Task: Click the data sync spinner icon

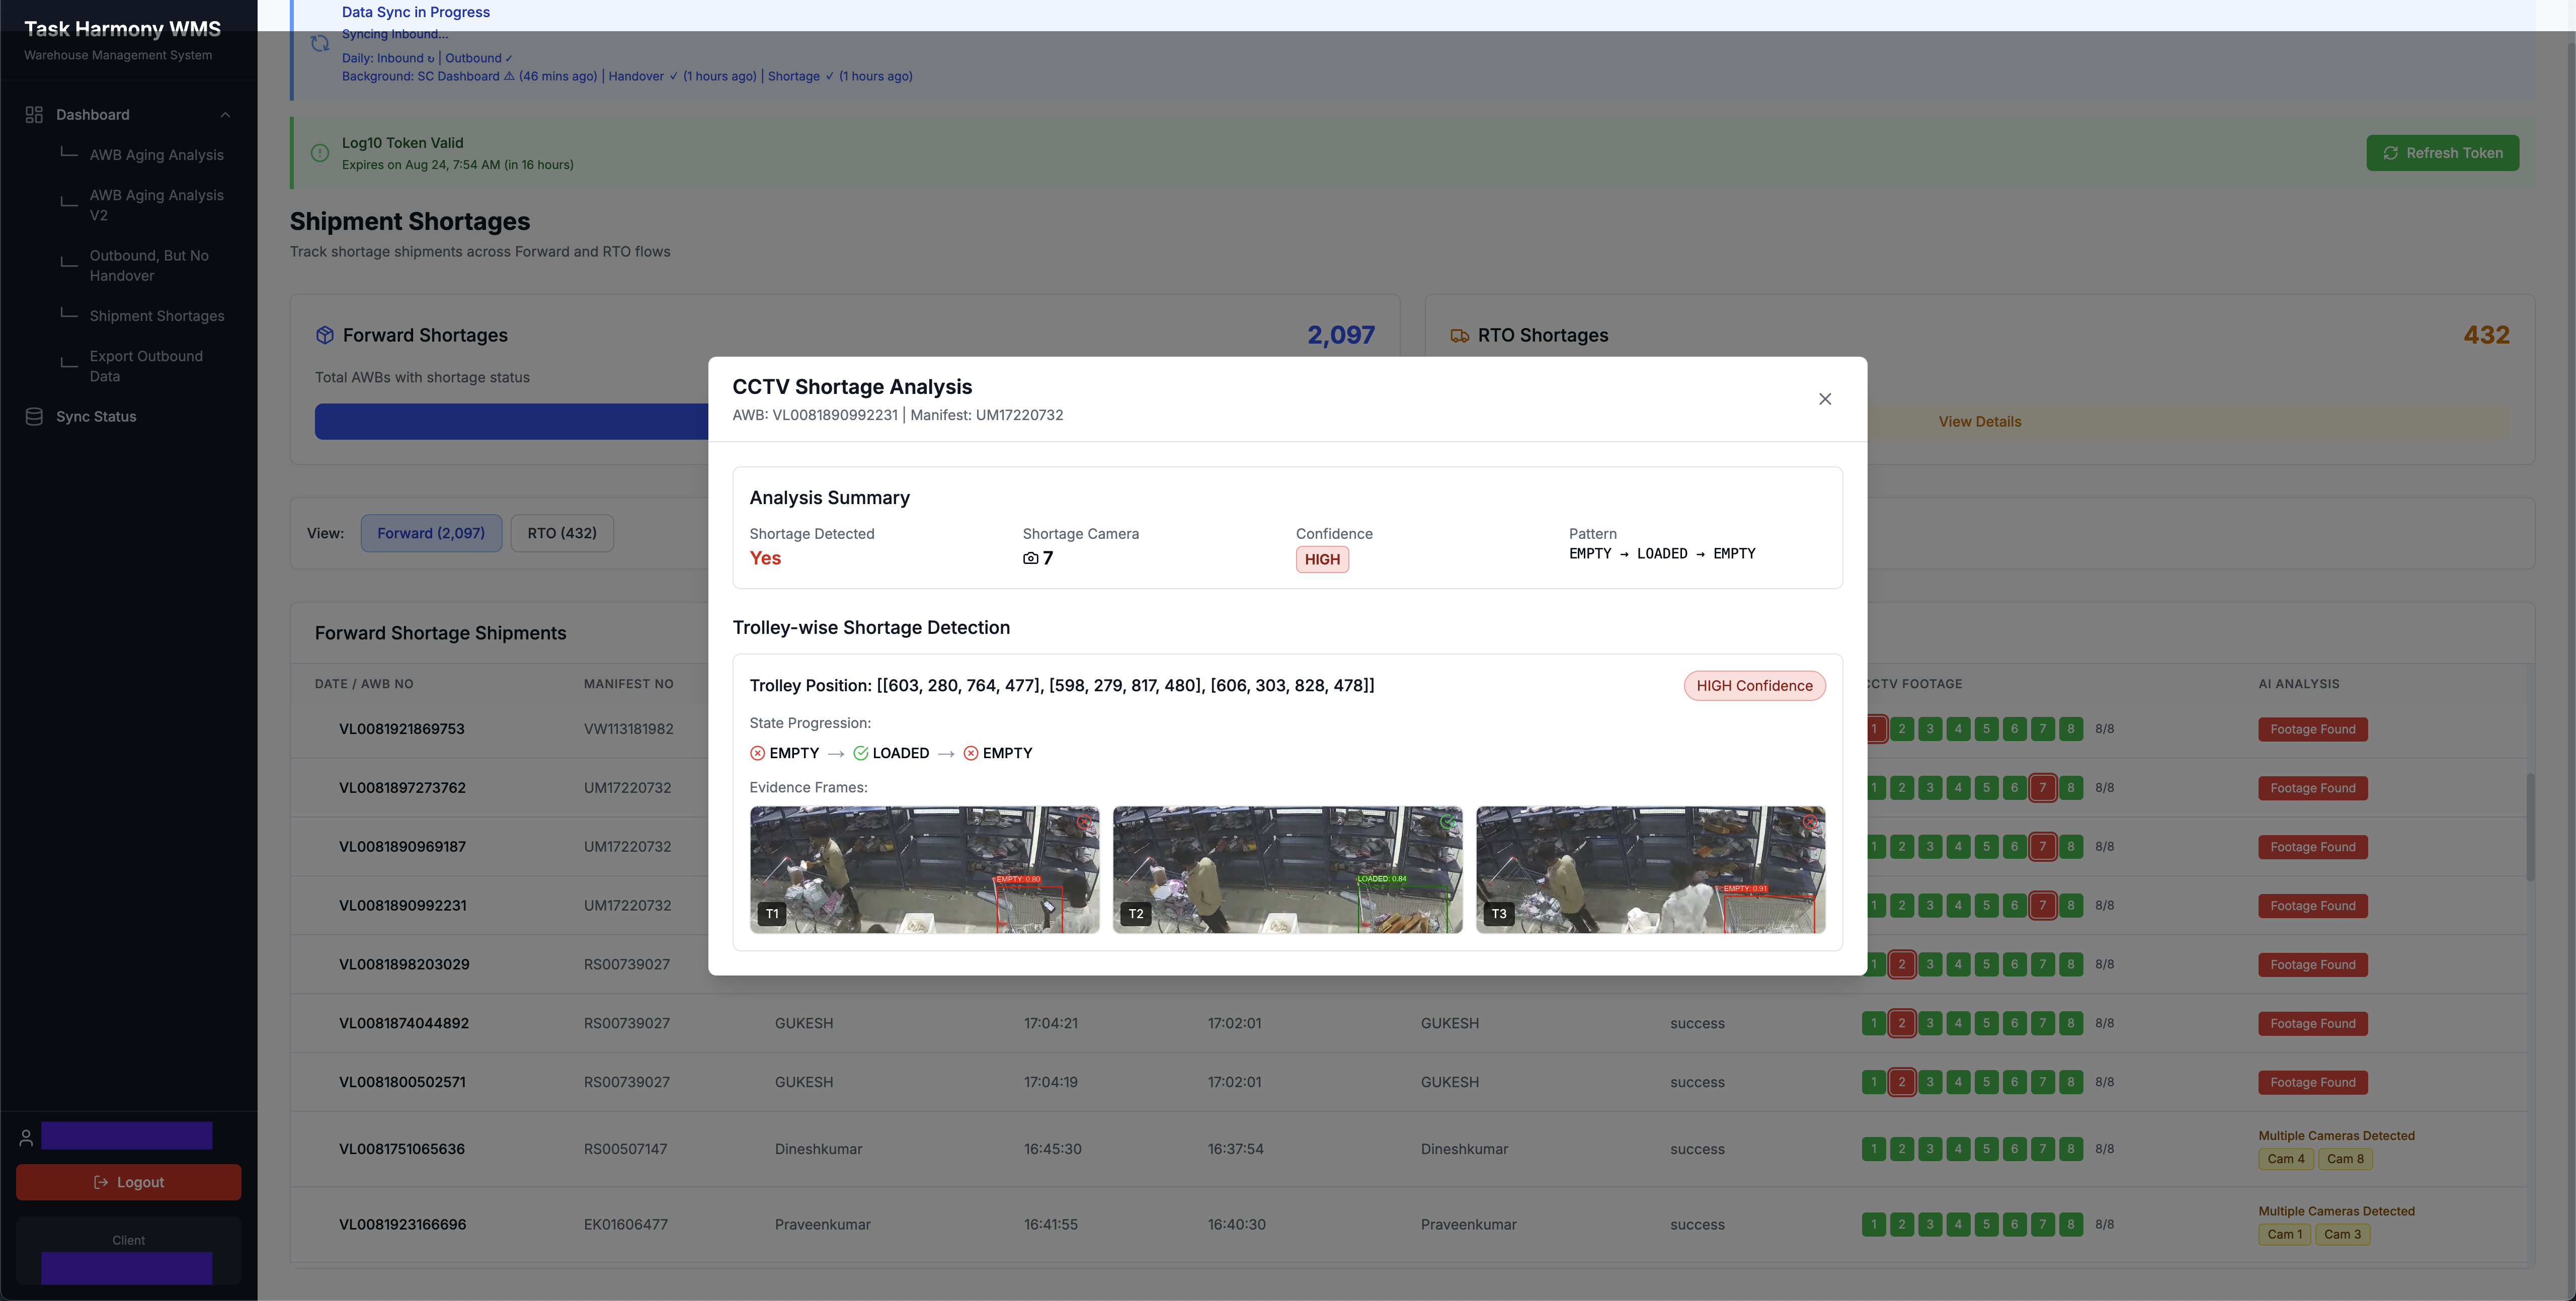Action: click(x=320, y=44)
